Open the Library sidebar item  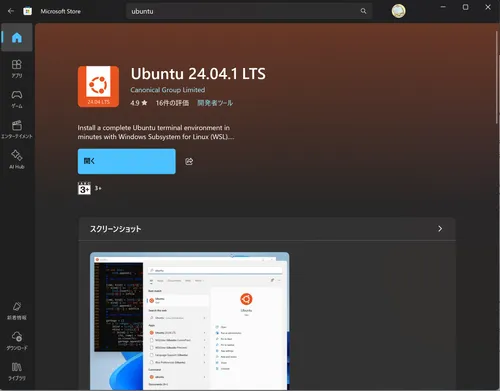point(17,371)
